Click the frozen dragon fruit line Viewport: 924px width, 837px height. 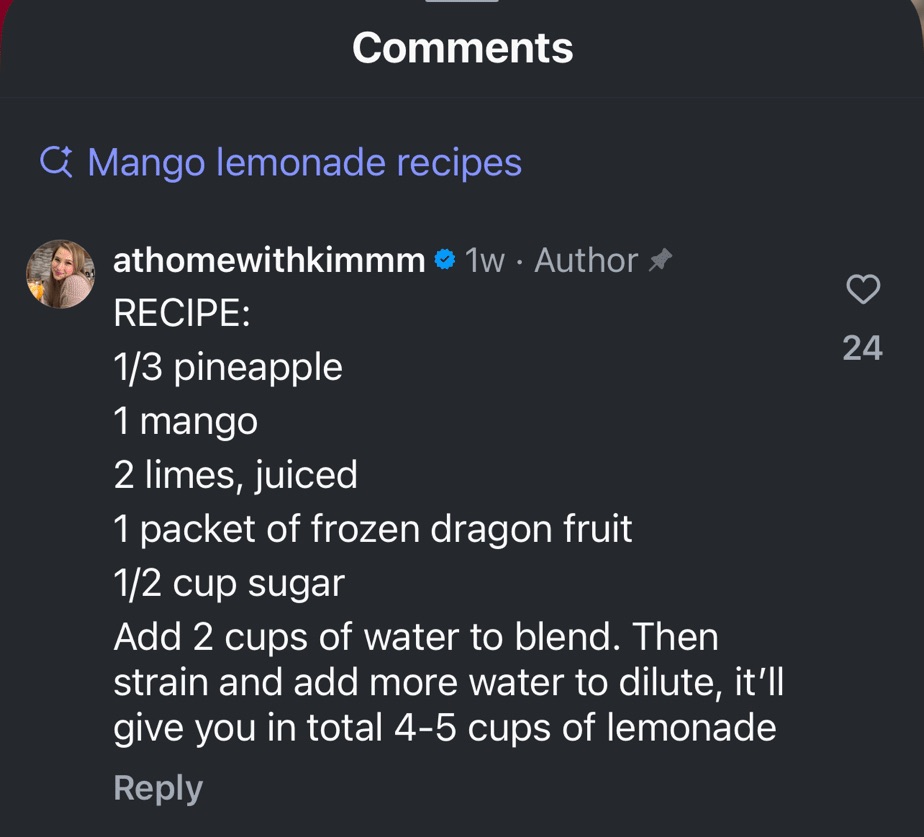pyautogui.click(x=373, y=529)
